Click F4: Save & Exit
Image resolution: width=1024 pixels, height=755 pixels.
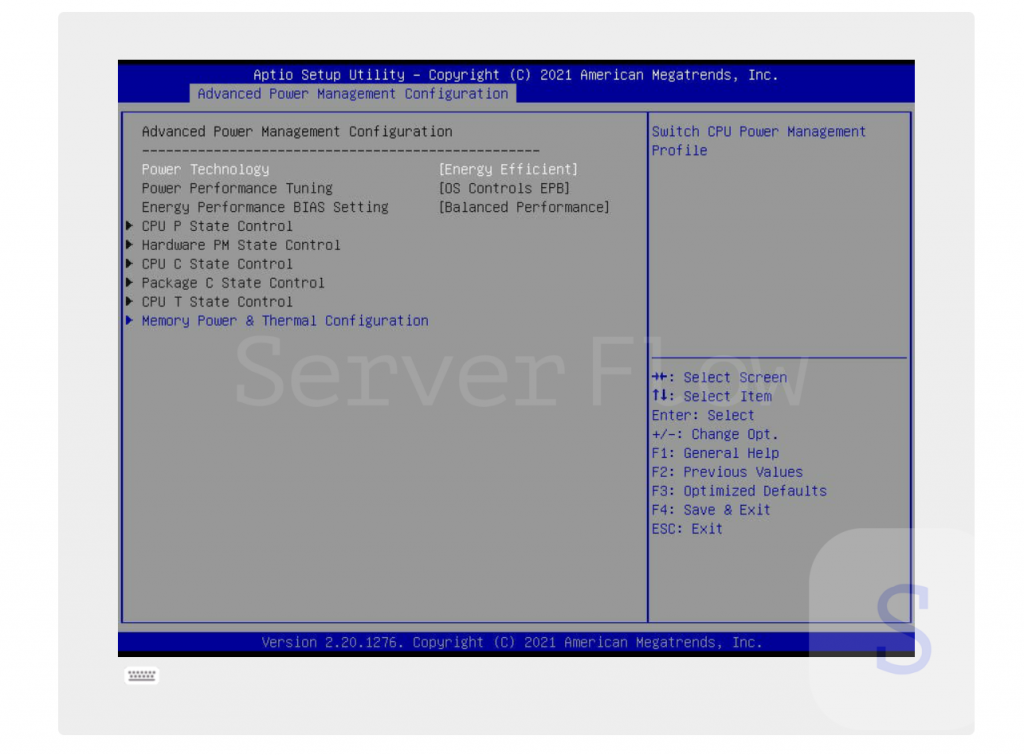[x=710, y=510]
